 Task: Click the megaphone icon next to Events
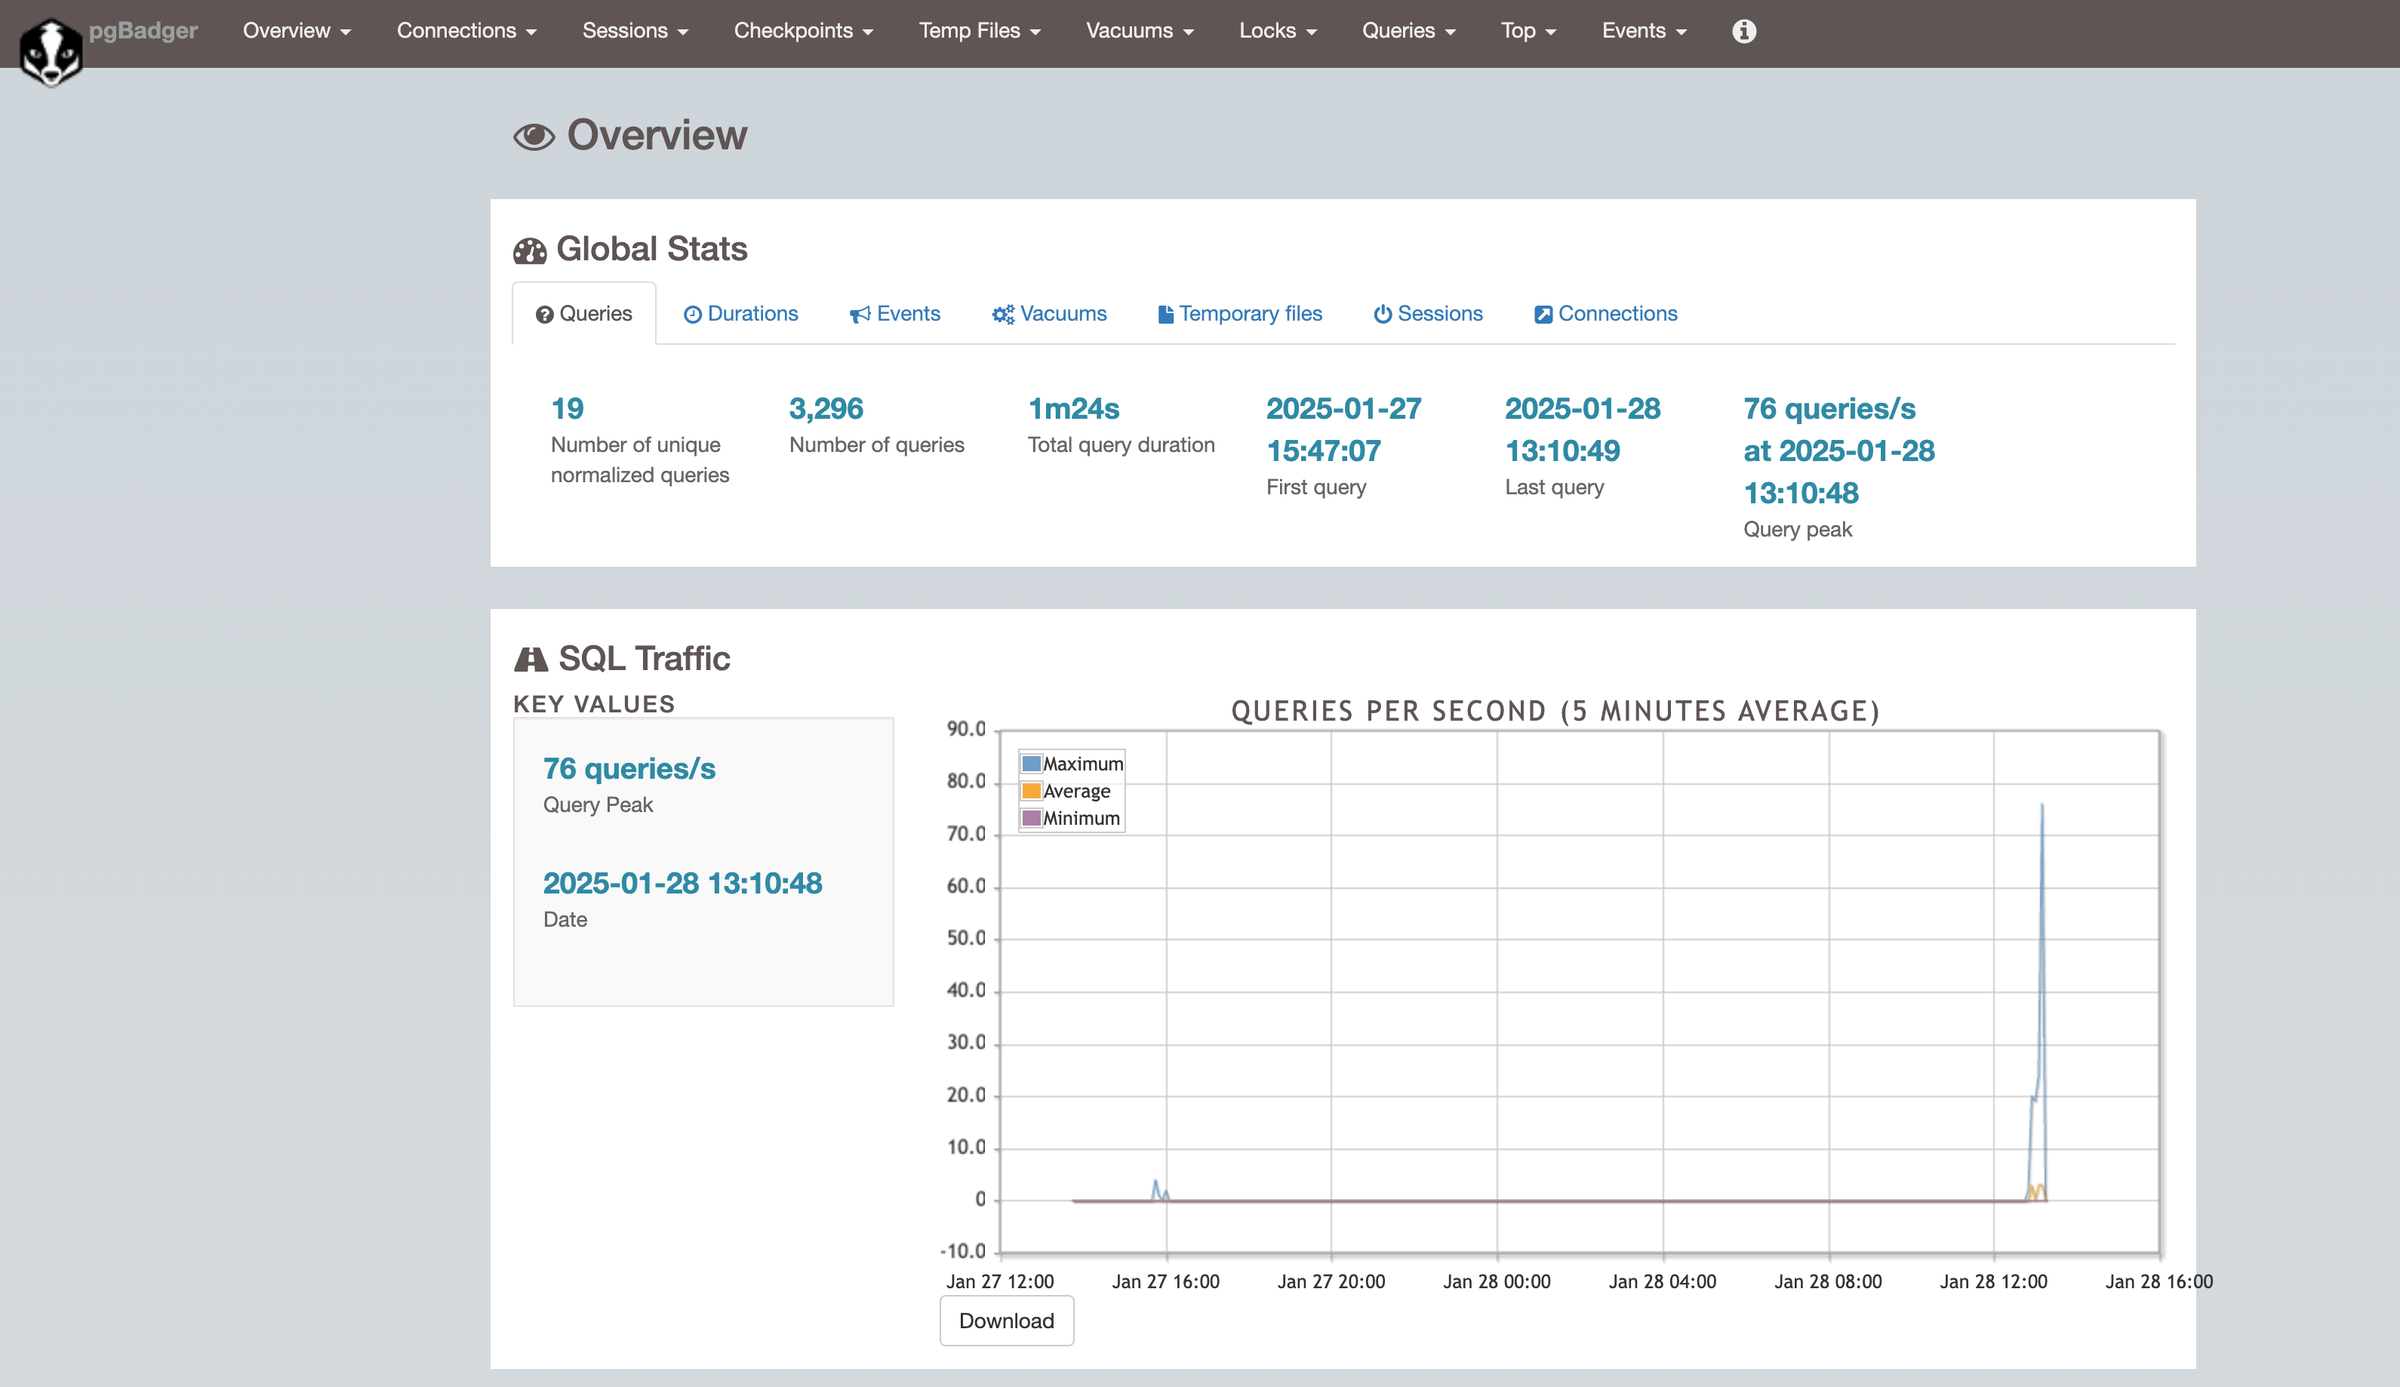(x=860, y=314)
